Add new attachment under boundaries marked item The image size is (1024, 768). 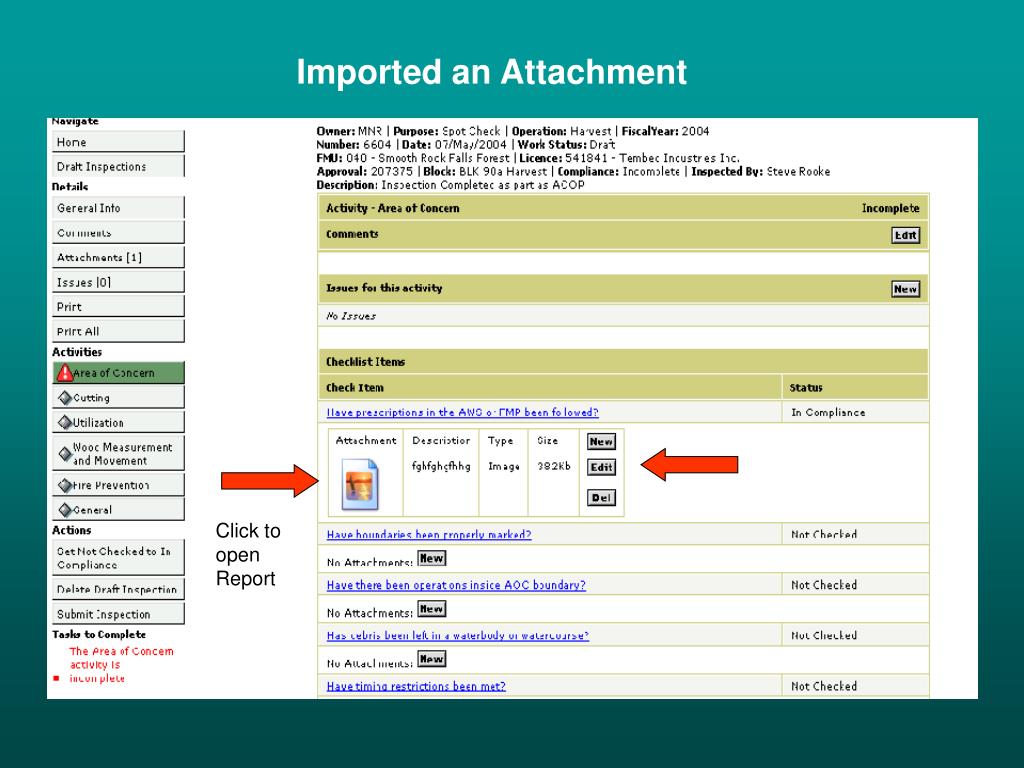432,558
